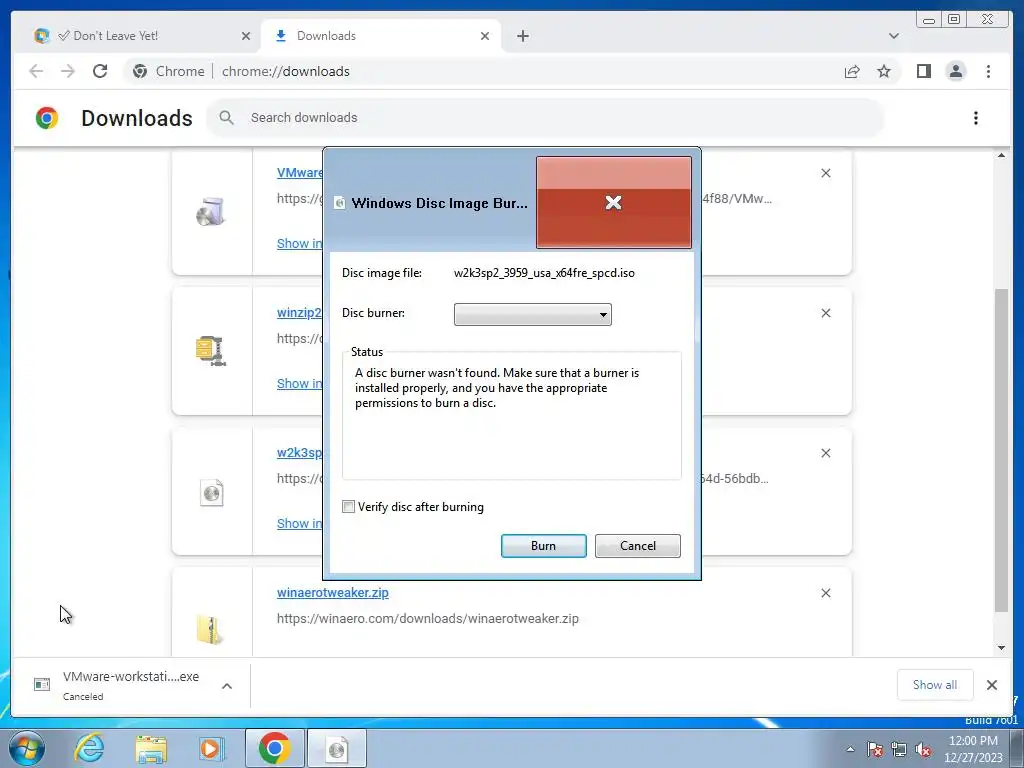
Task: Open the Windows Start menu
Action: [26, 748]
